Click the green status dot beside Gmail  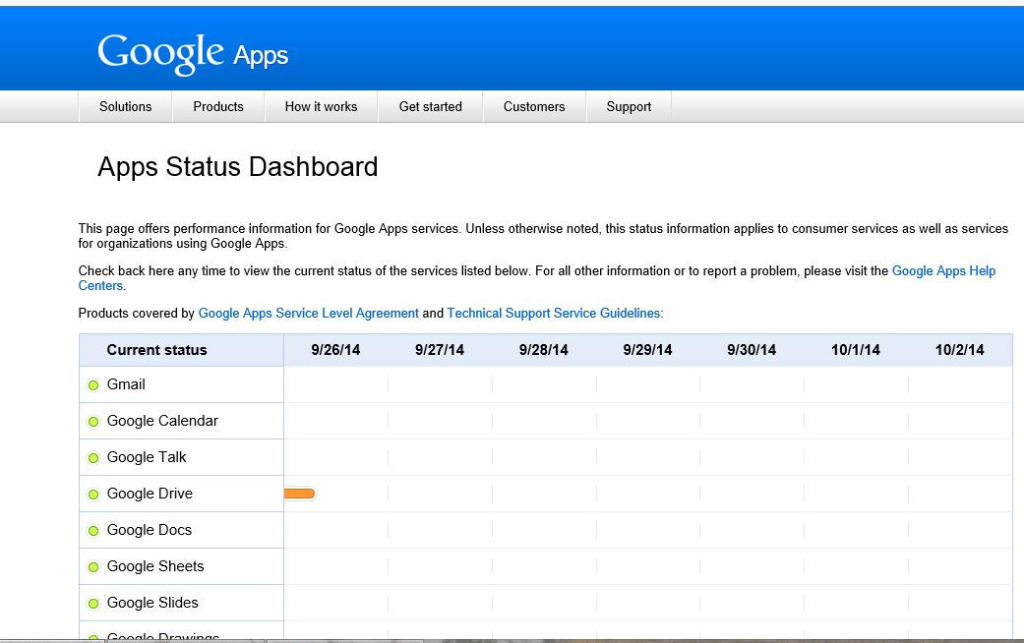point(93,385)
